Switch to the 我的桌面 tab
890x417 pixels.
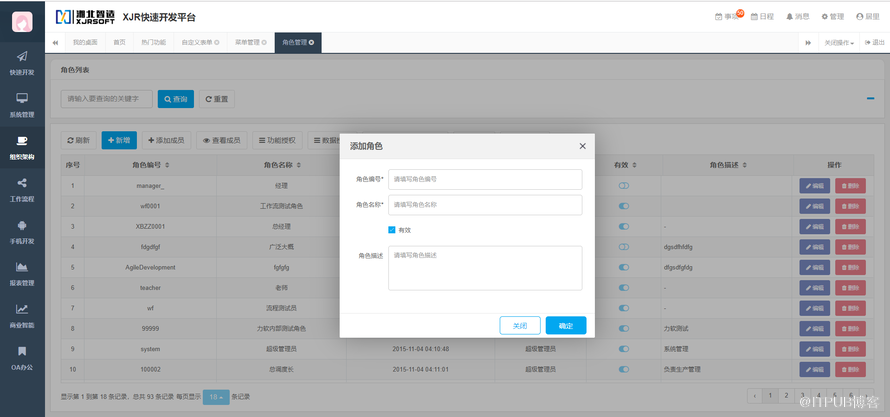click(86, 43)
